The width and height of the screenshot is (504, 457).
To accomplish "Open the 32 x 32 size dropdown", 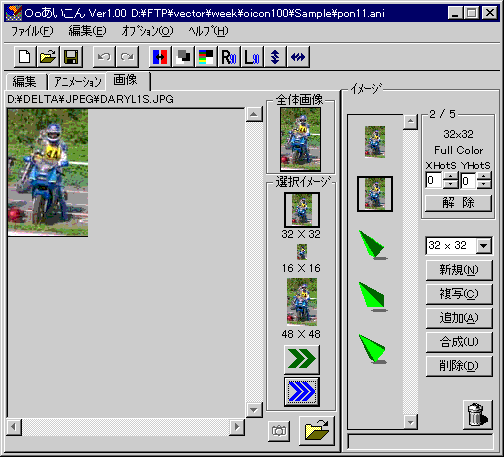I will (x=484, y=246).
